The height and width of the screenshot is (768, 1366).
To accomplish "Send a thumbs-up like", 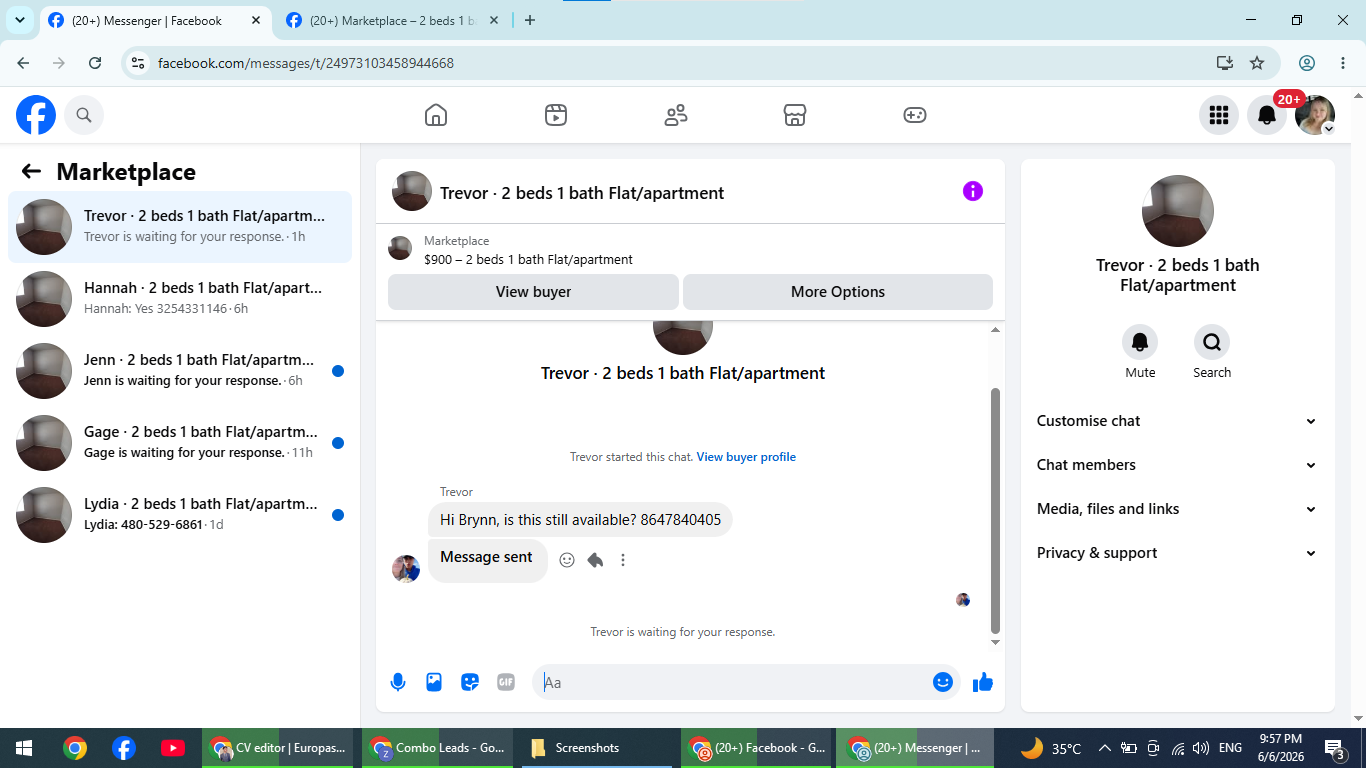I will point(983,682).
